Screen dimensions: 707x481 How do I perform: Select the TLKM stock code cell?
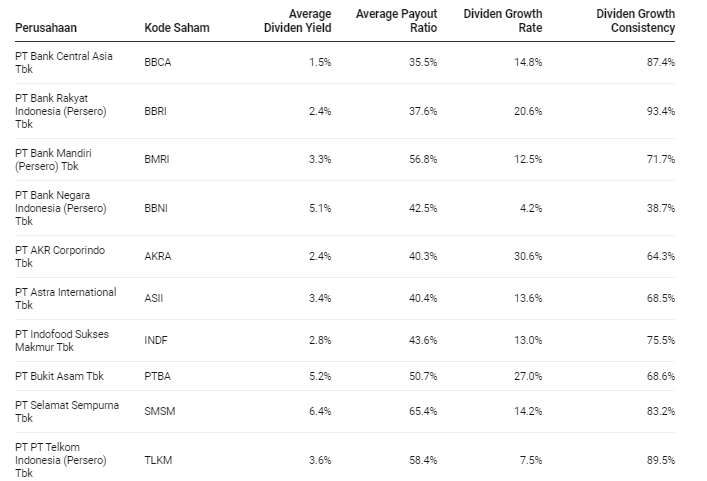click(x=156, y=460)
